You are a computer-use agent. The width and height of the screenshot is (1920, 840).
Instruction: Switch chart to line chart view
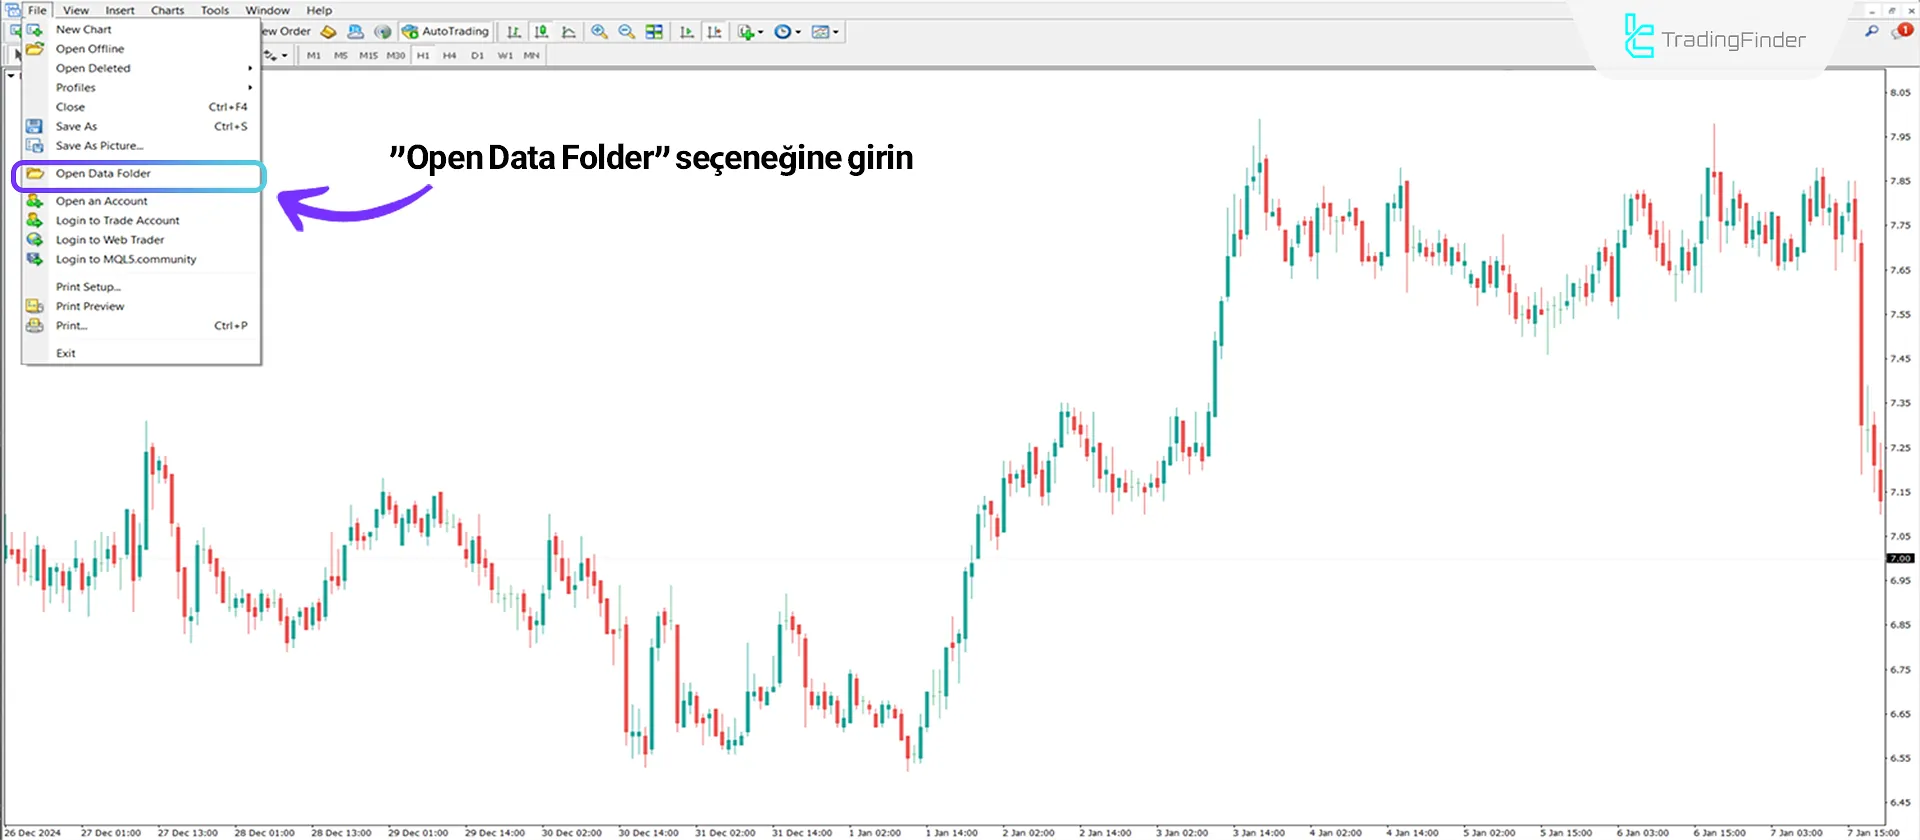point(569,32)
